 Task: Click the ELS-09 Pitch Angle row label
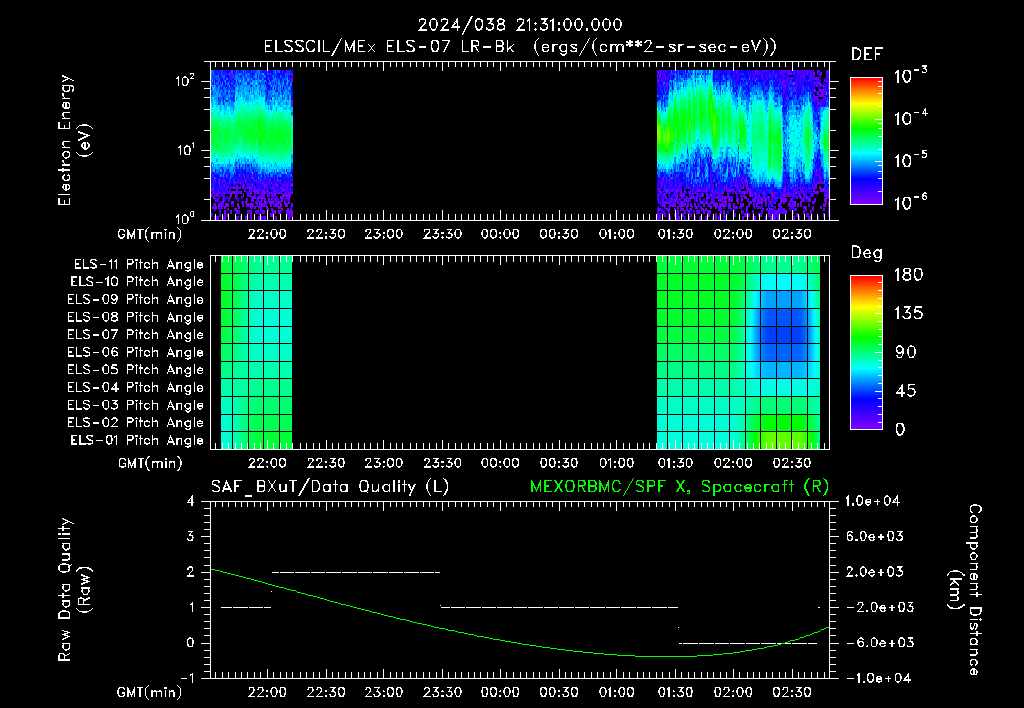click(136, 300)
